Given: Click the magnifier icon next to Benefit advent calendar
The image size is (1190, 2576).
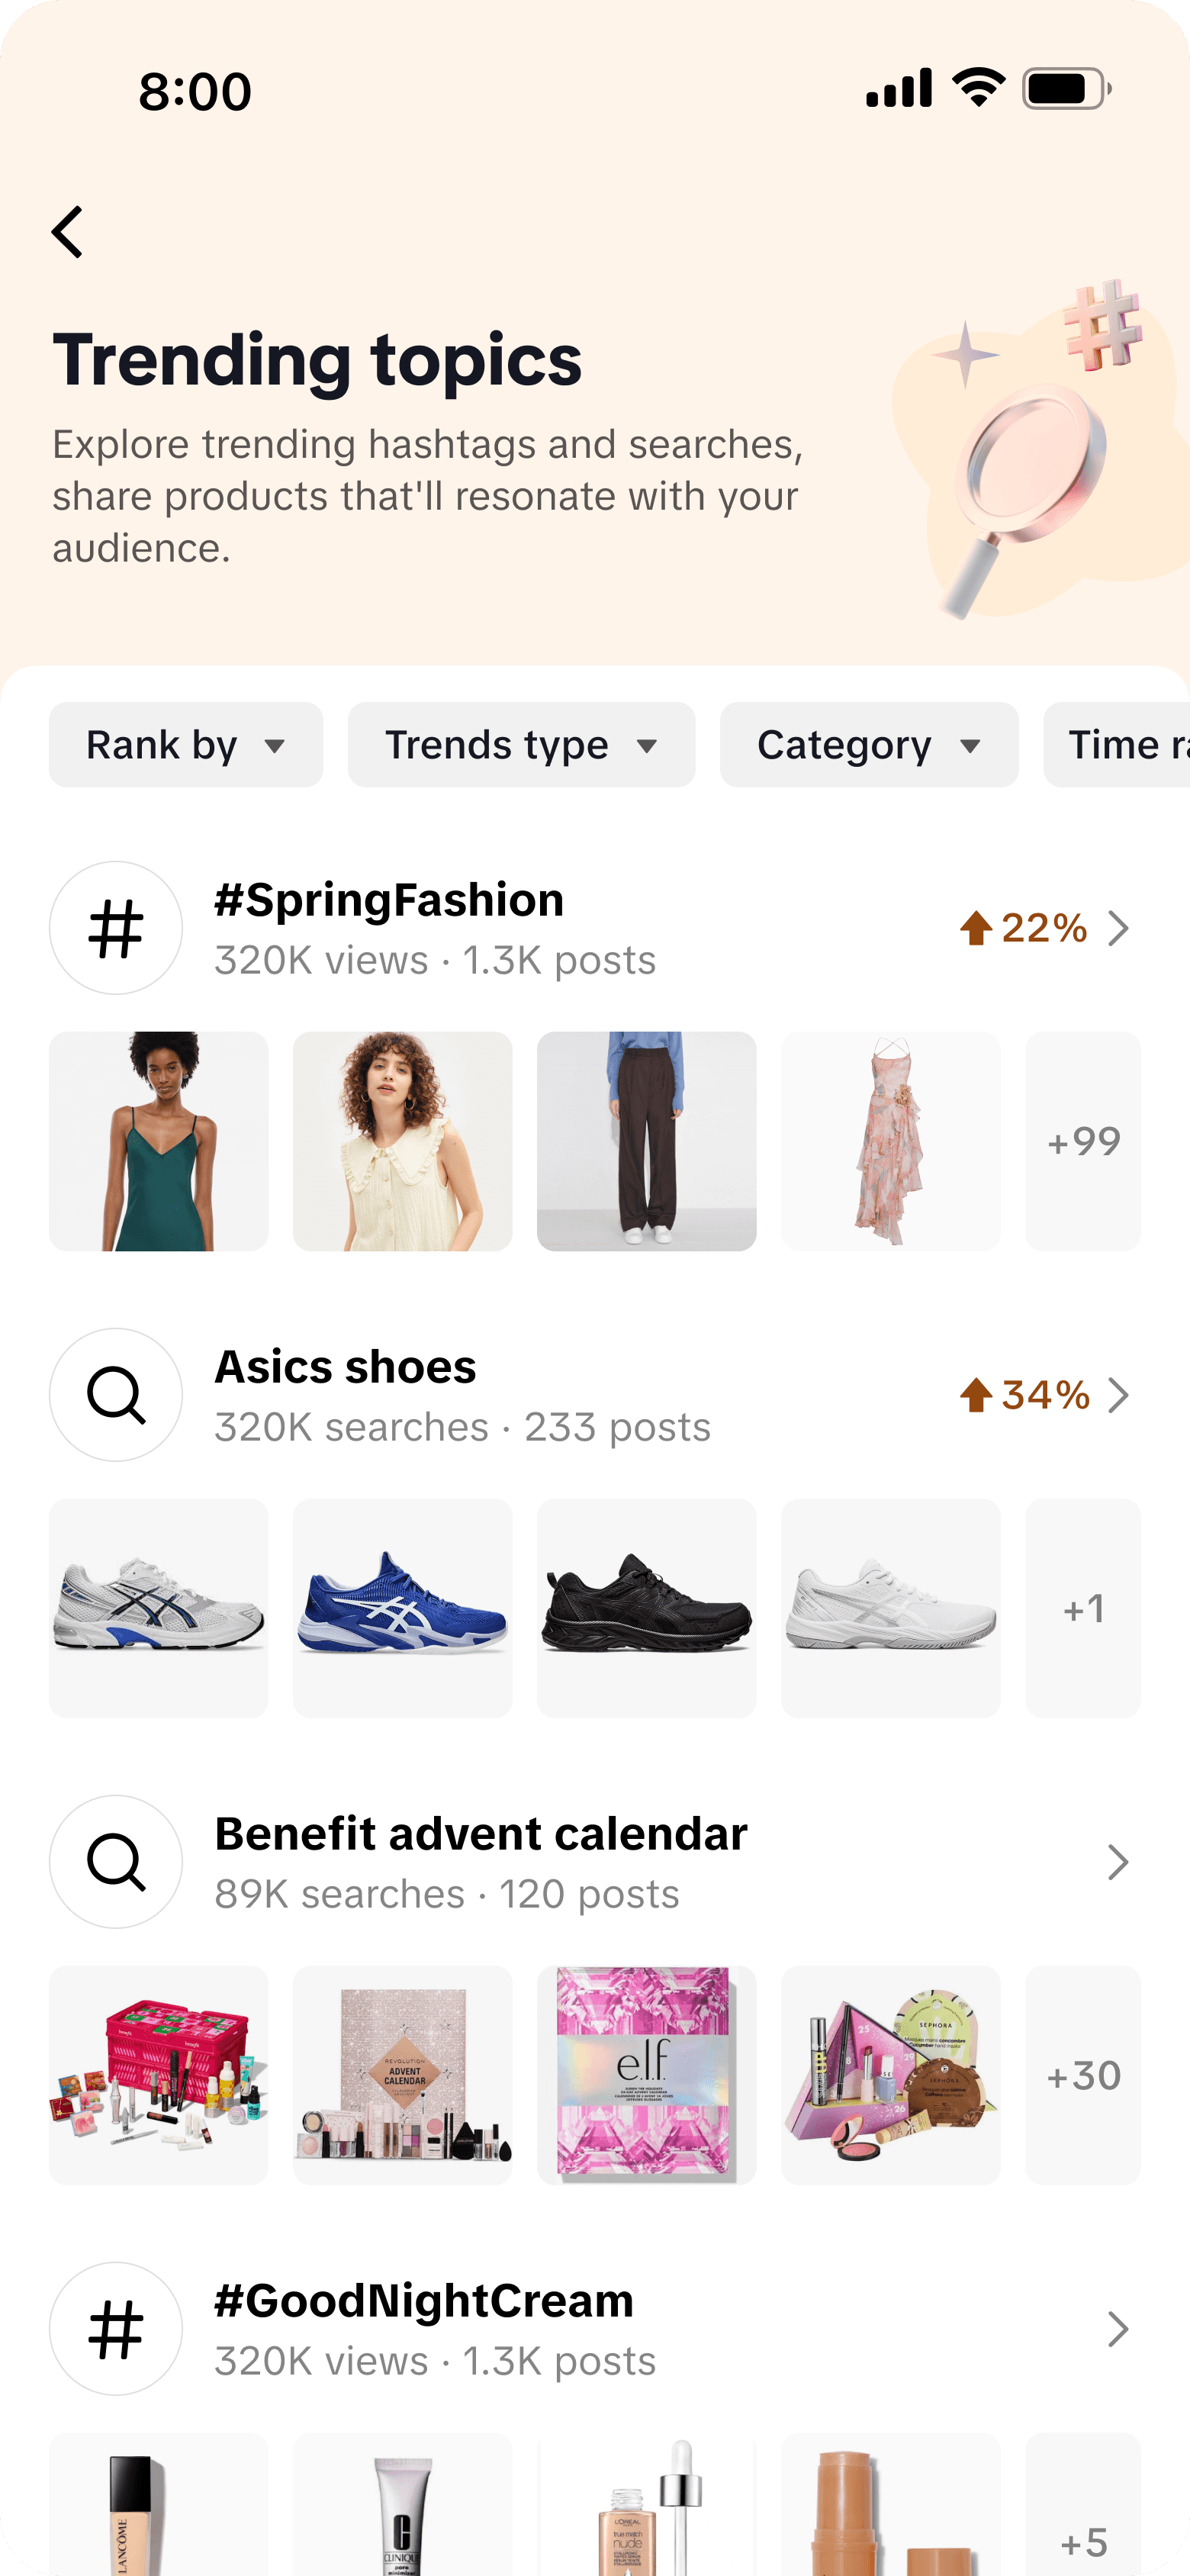Looking at the screenshot, I should click(x=116, y=1862).
